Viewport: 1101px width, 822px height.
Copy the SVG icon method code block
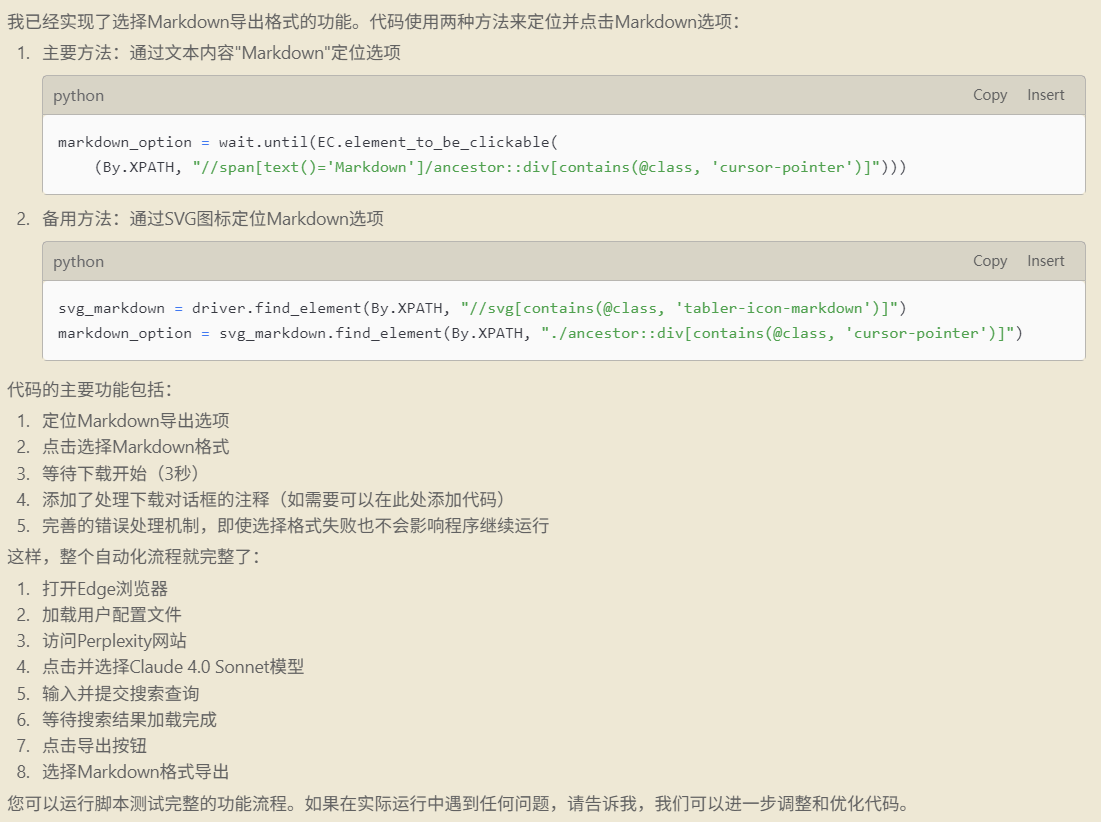pos(989,261)
